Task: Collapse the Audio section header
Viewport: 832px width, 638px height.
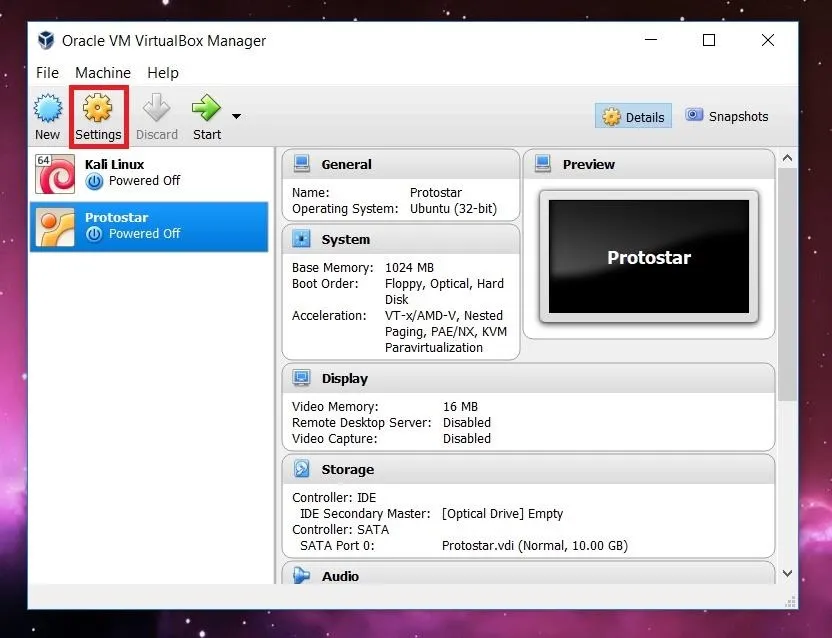Action: 340,576
